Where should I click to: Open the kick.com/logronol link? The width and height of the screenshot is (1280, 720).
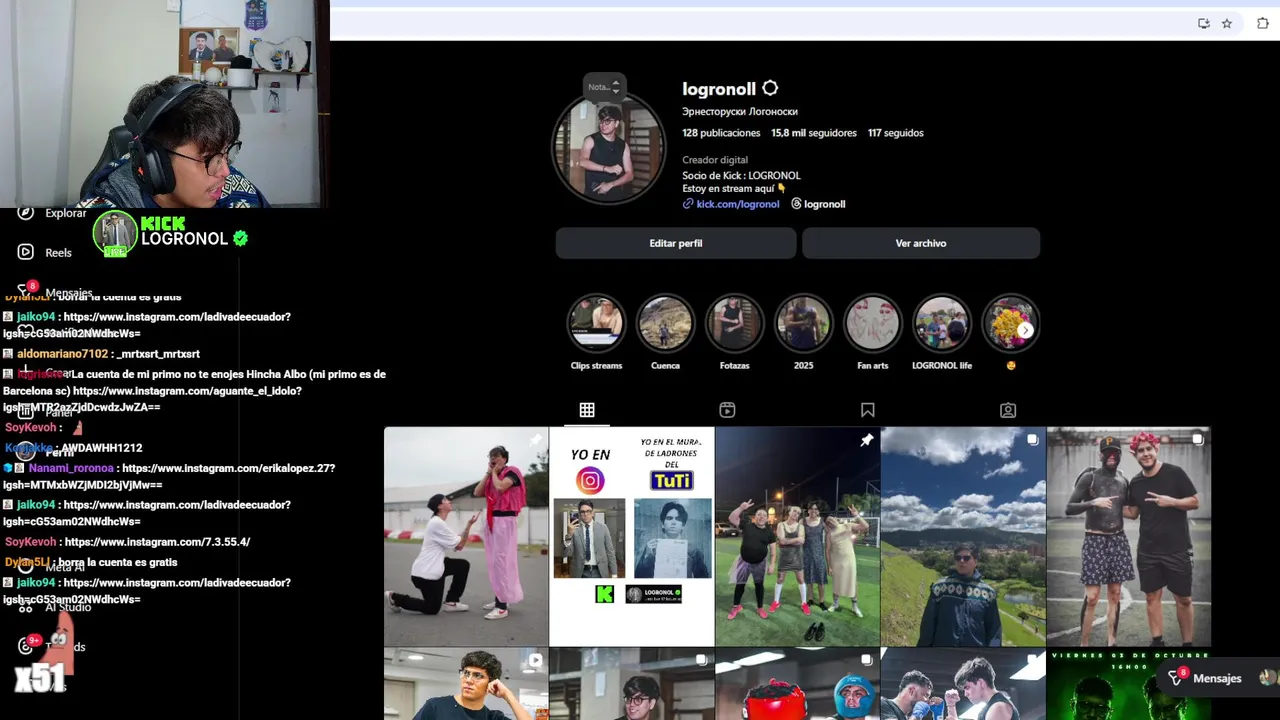(x=738, y=204)
